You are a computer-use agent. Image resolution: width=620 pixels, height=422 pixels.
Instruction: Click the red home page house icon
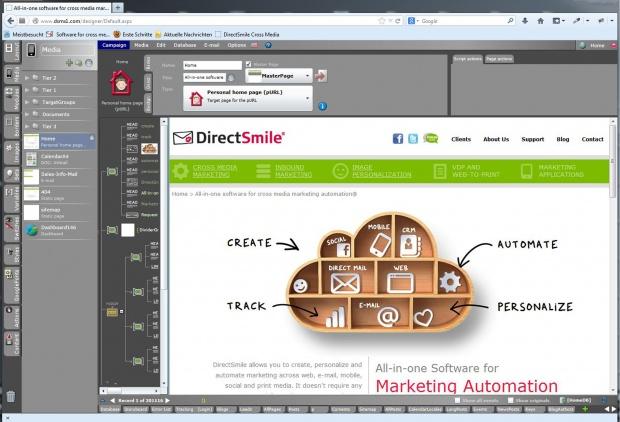(x=121, y=83)
